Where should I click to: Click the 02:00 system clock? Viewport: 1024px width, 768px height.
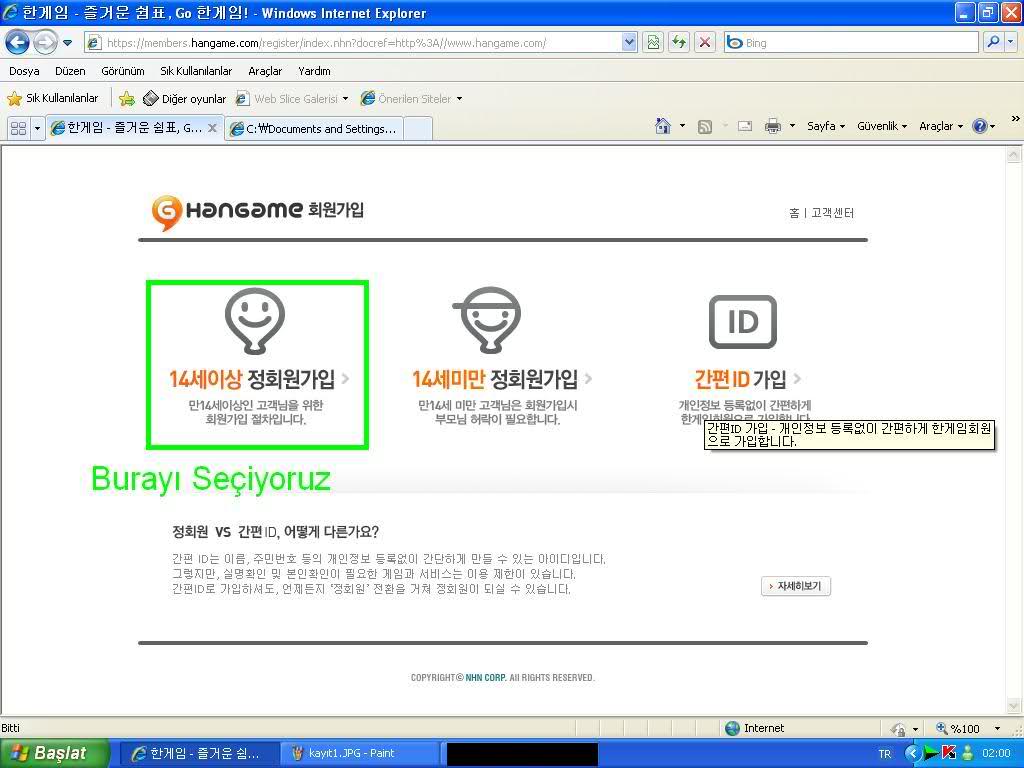click(x=997, y=754)
